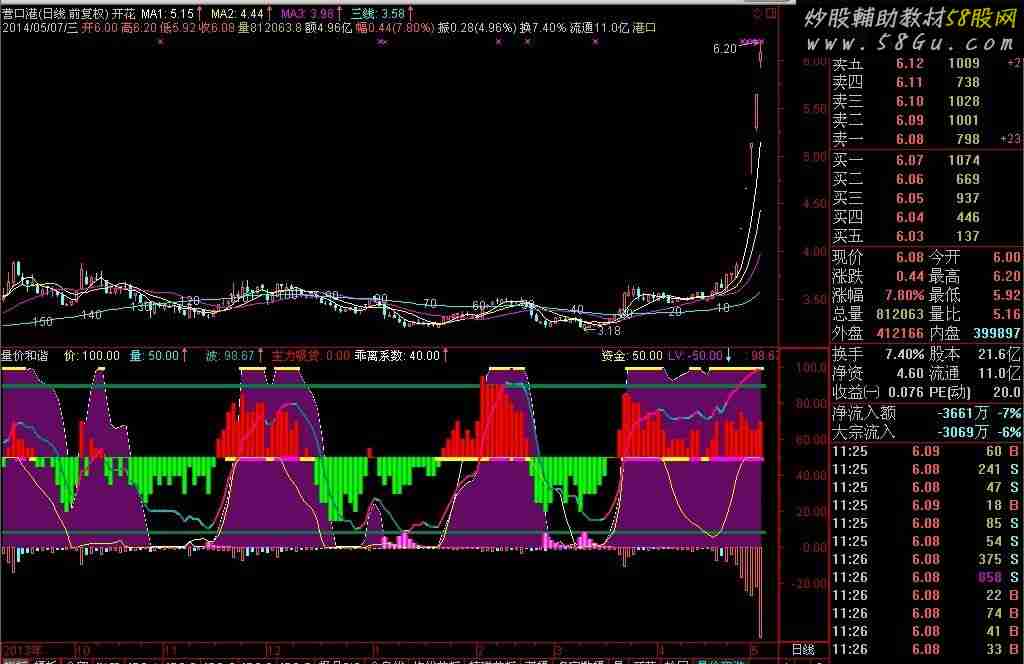Click the up arrow after 量: 50.00
Image resolution: width=1024 pixels, height=664 pixels.
click(185, 355)
